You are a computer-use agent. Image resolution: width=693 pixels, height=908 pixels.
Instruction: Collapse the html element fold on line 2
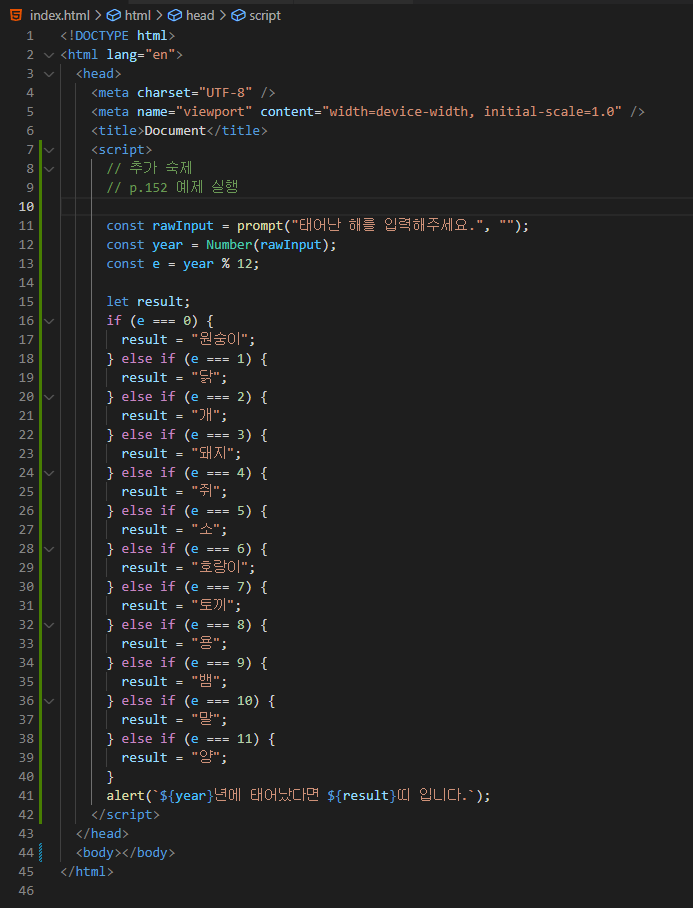[49, 55]
